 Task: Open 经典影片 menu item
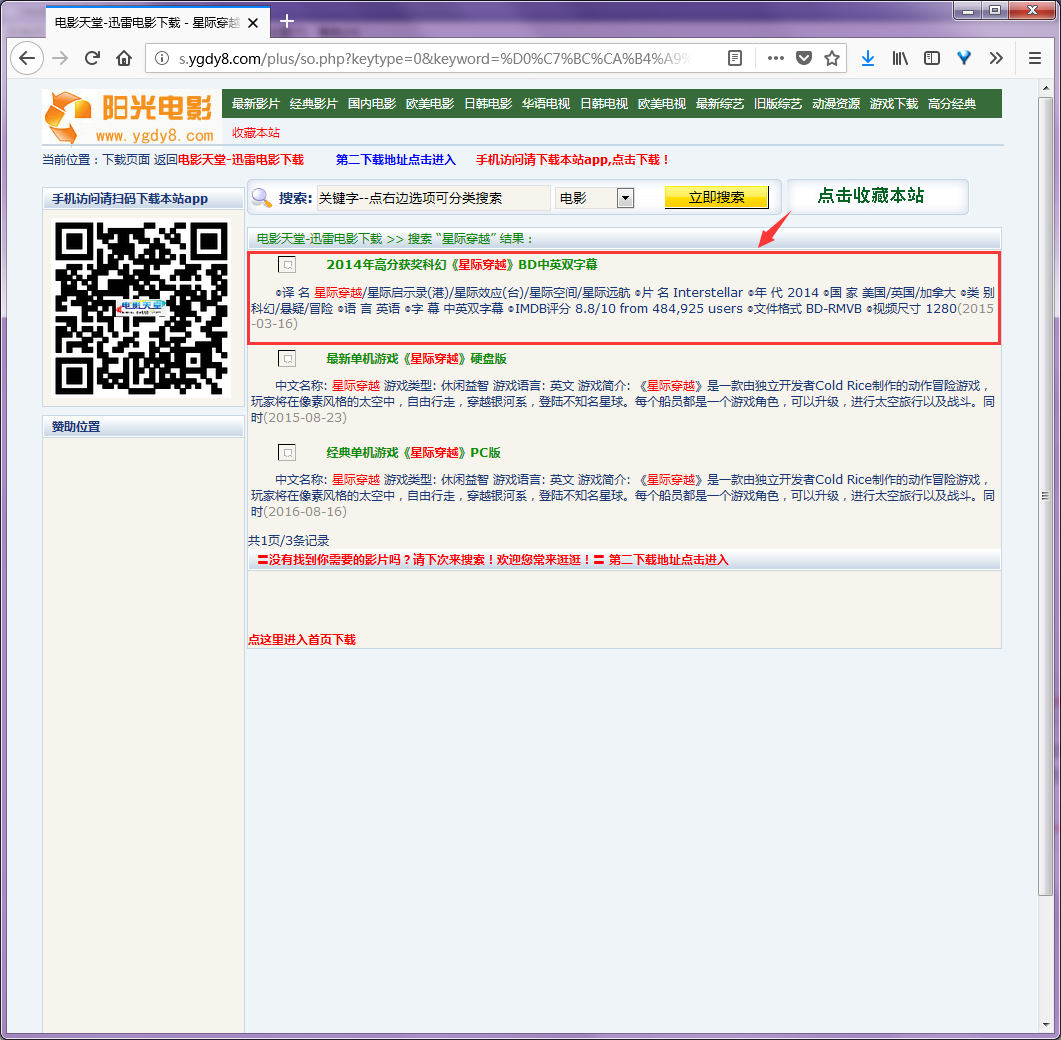click(x=313, y=104)
